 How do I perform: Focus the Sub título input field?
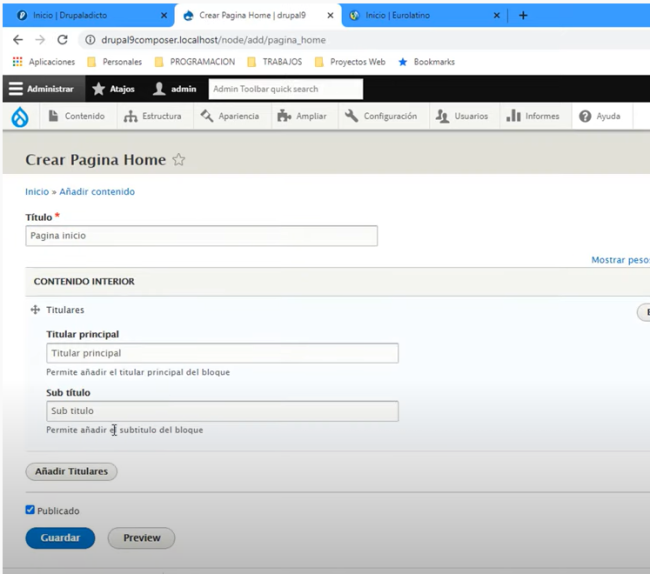click(x=223, y=411)
